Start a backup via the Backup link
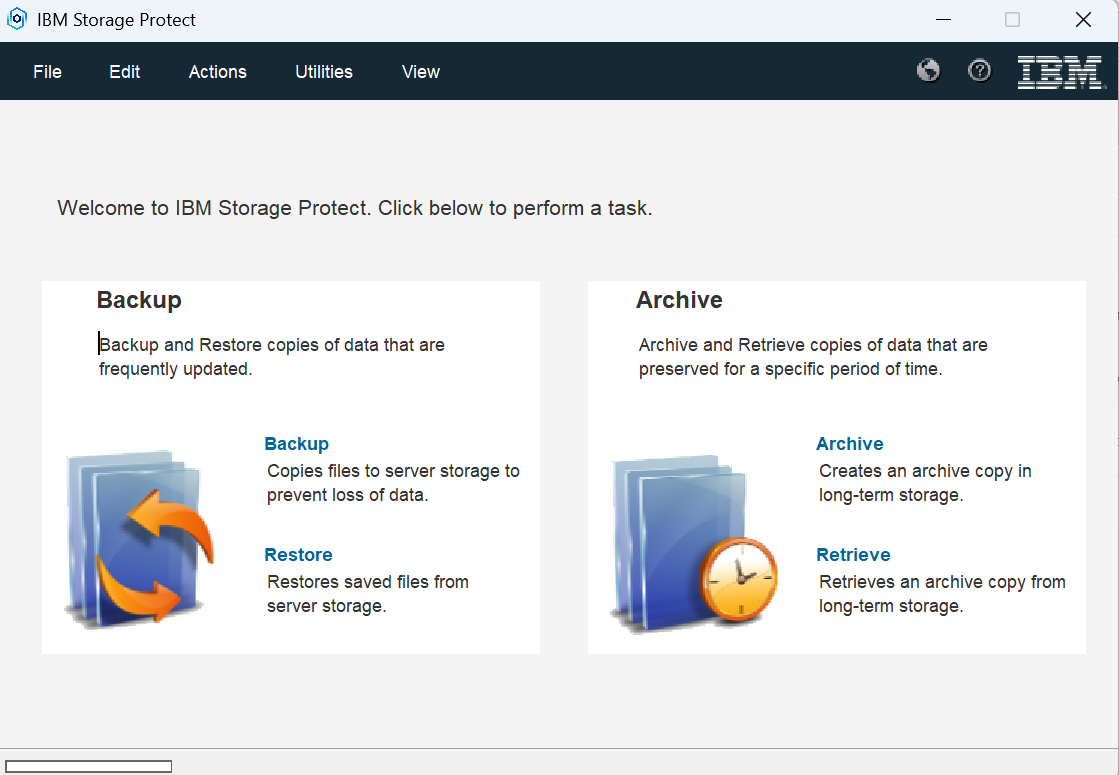1119x775 pixels. click(x=296, y=444)
